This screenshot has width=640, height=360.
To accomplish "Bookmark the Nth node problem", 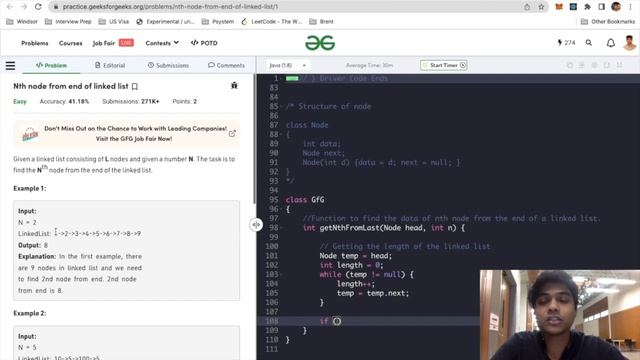I will [135, 87].
